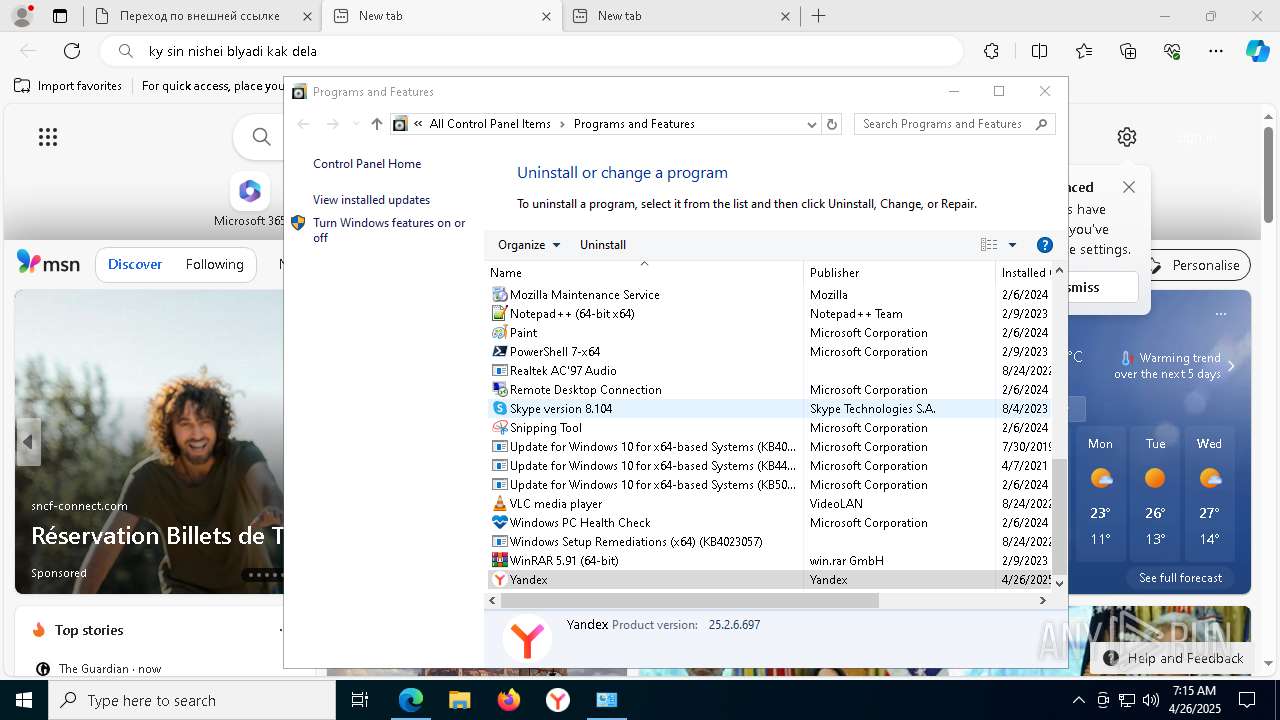Open Edge favorites star icon
The image size is (1280, 720).
1084,51
